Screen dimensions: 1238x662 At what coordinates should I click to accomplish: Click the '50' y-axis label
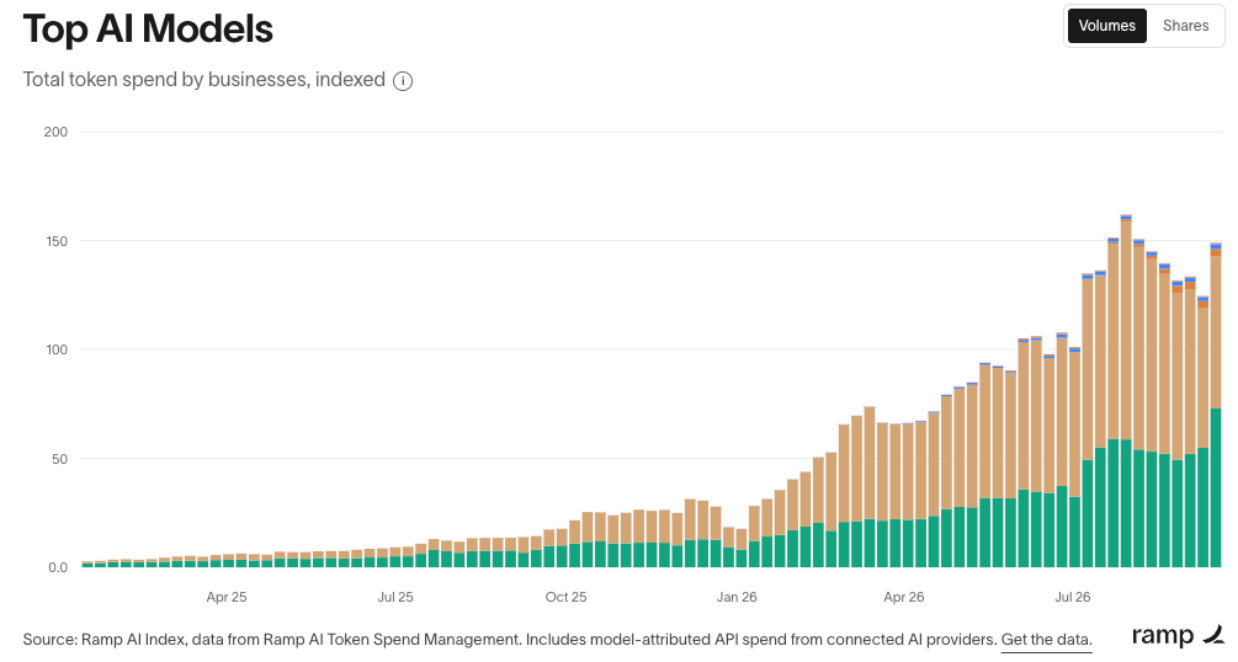click(58, 459)
